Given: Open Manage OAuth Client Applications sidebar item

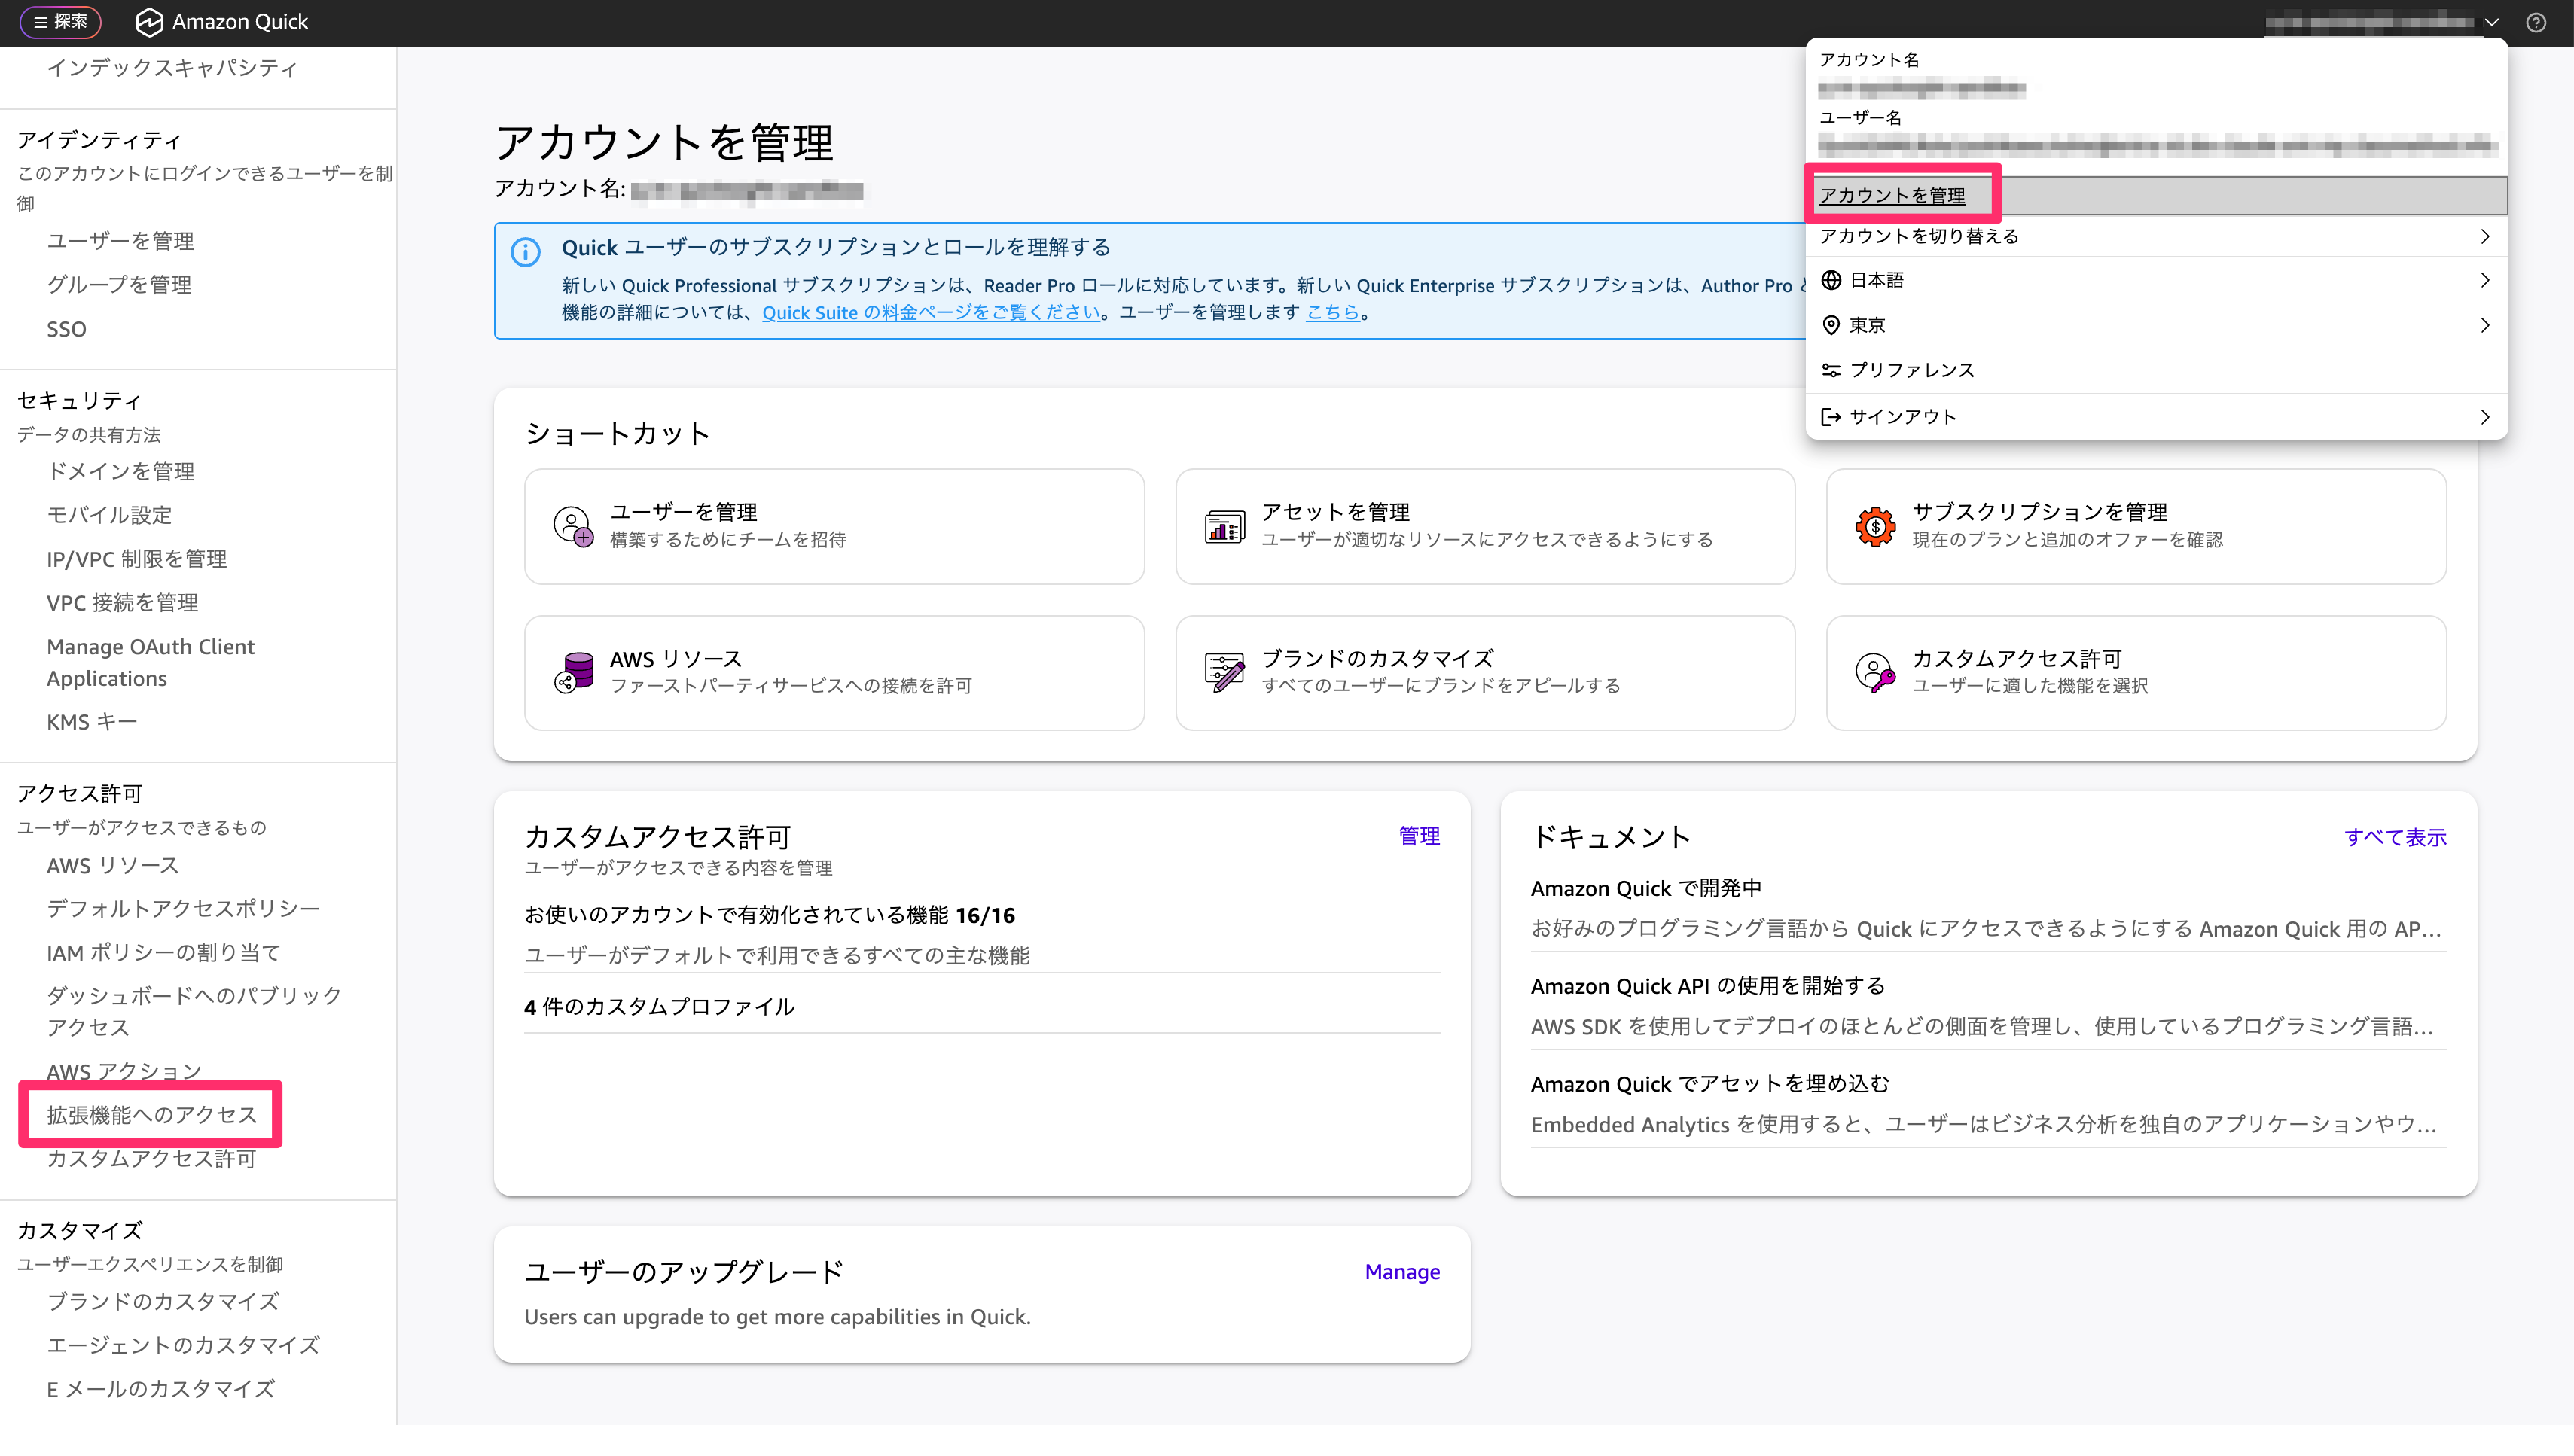Looking at the screenshot, I should click(150, 662).
